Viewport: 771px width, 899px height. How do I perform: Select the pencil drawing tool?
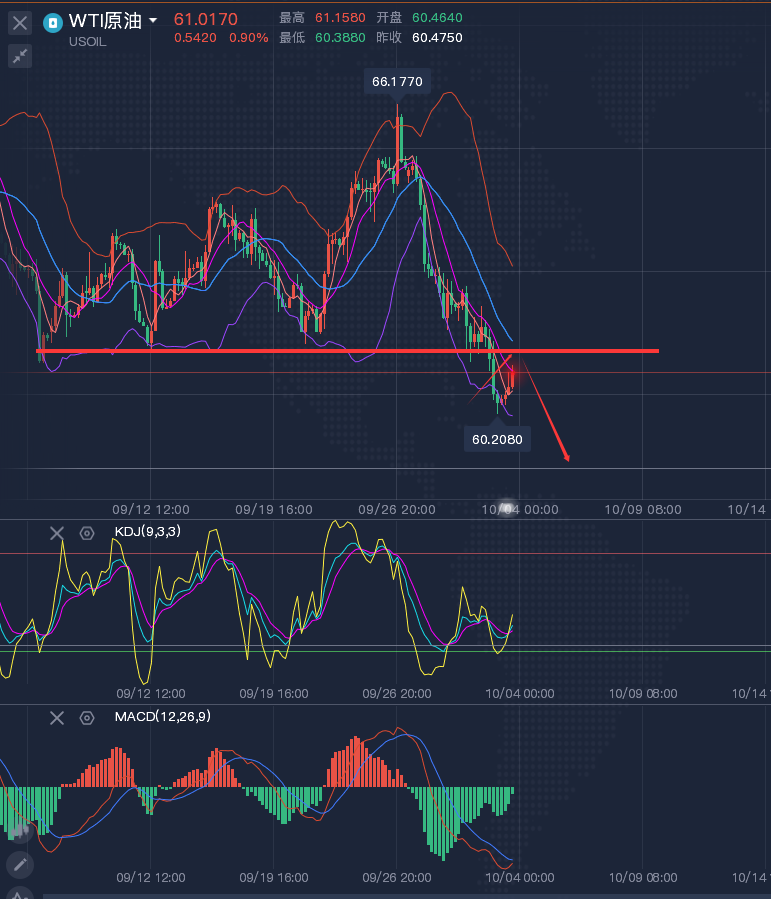pos(20,865)
